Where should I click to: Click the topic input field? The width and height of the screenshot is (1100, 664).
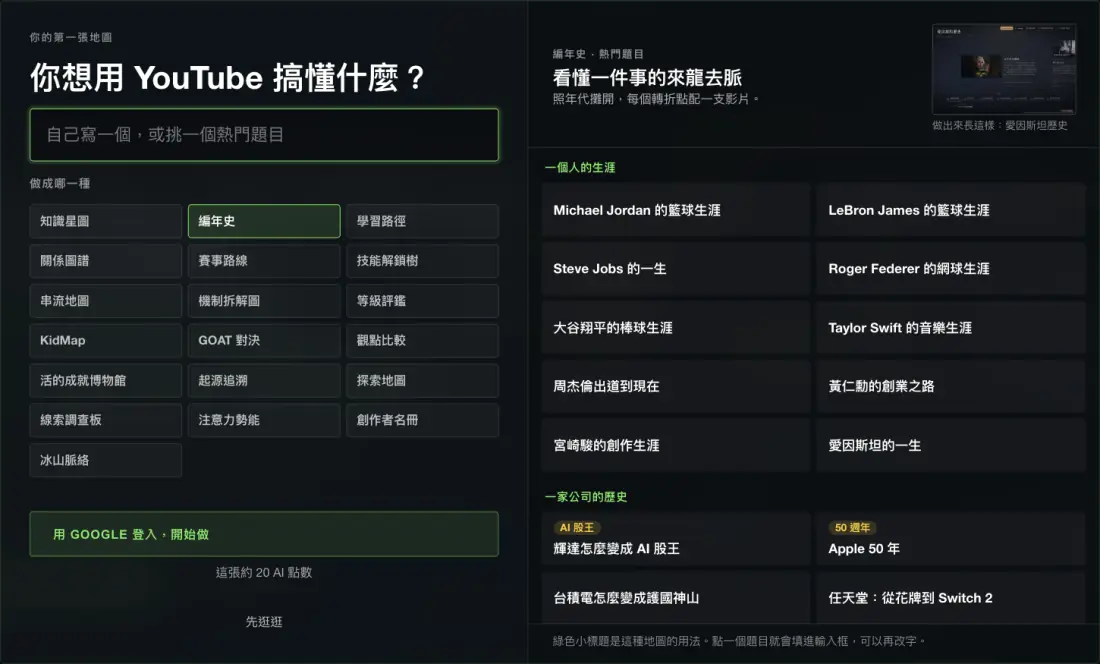pos(264,135)
